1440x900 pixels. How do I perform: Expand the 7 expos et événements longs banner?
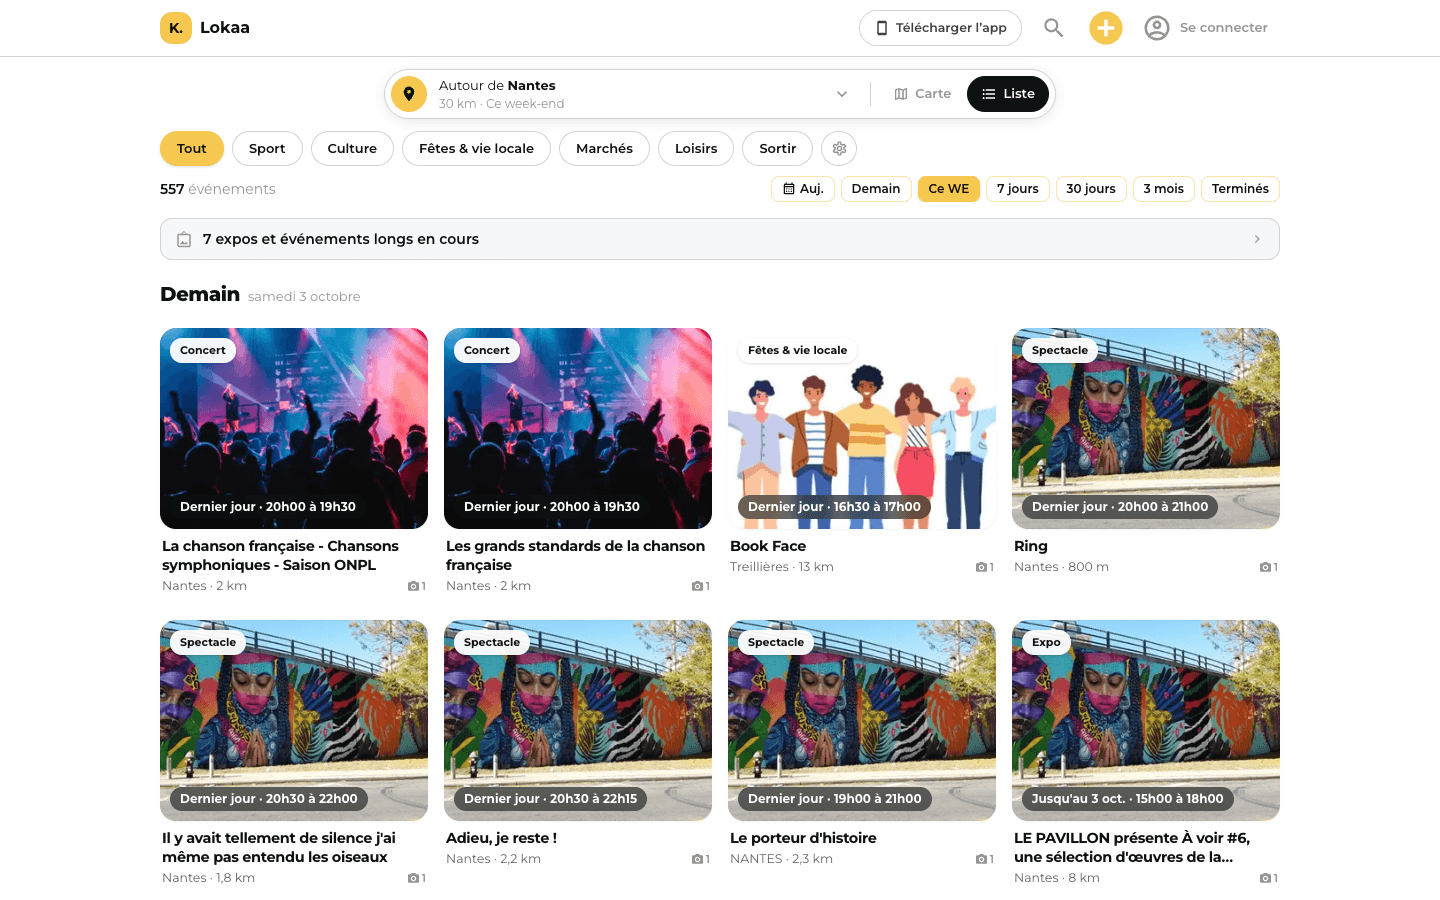coord(720,239)
